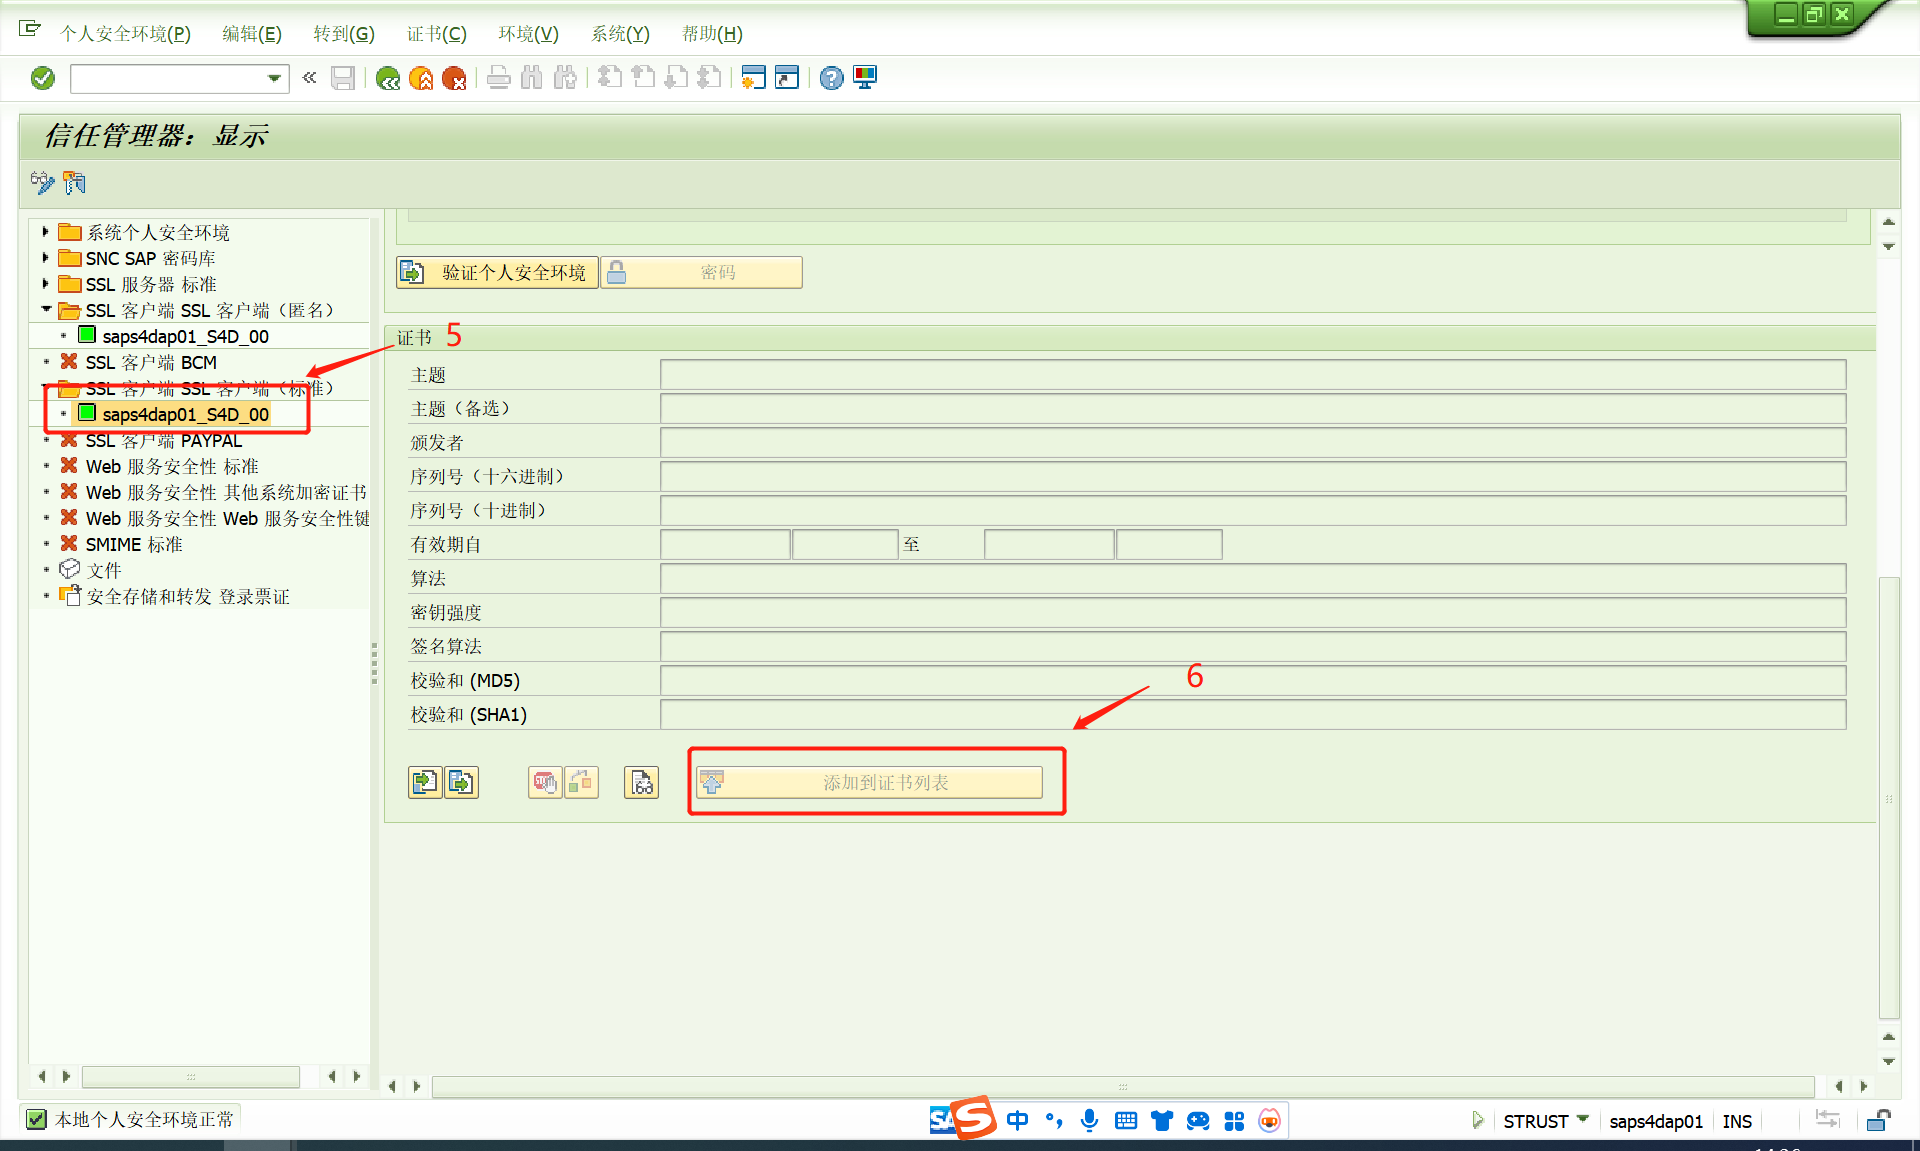Click the red Cancel icon
1920x1151 pixels.
454,78
